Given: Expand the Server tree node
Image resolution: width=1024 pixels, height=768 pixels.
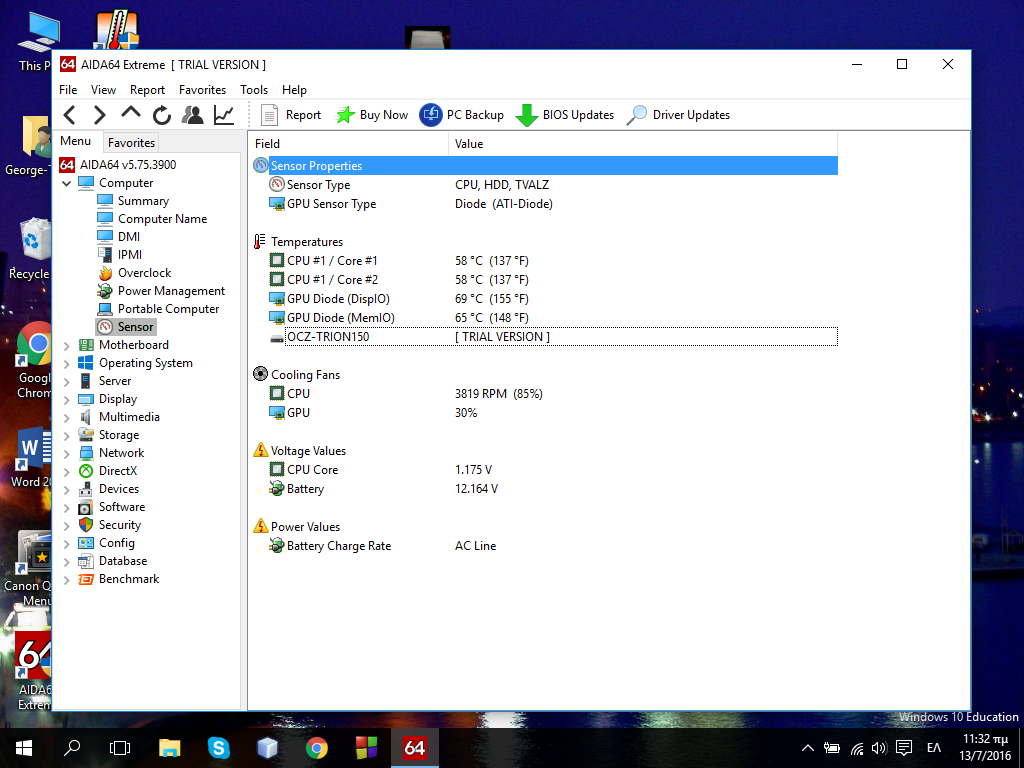Looking at the screenshot, I should click(66, 381).
